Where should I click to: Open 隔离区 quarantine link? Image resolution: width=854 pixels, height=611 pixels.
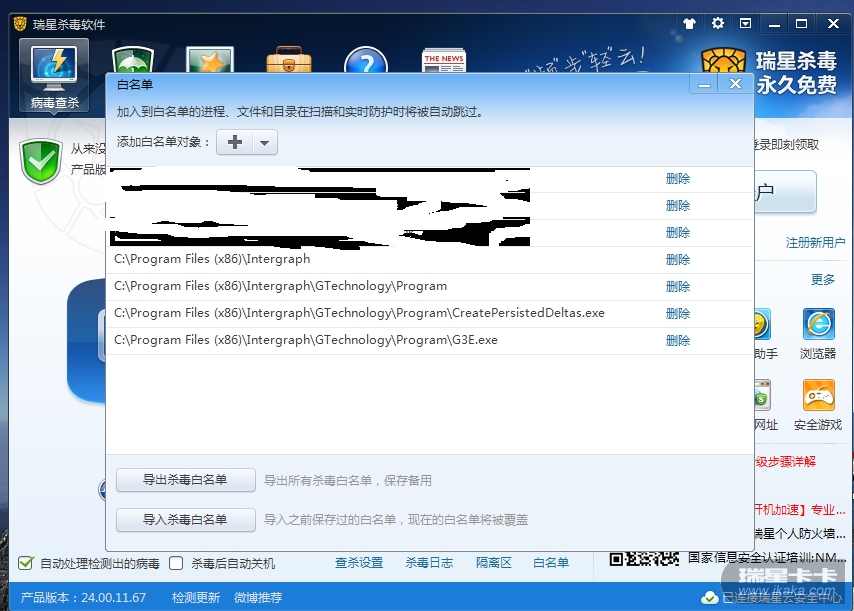[x=493, y=563]
